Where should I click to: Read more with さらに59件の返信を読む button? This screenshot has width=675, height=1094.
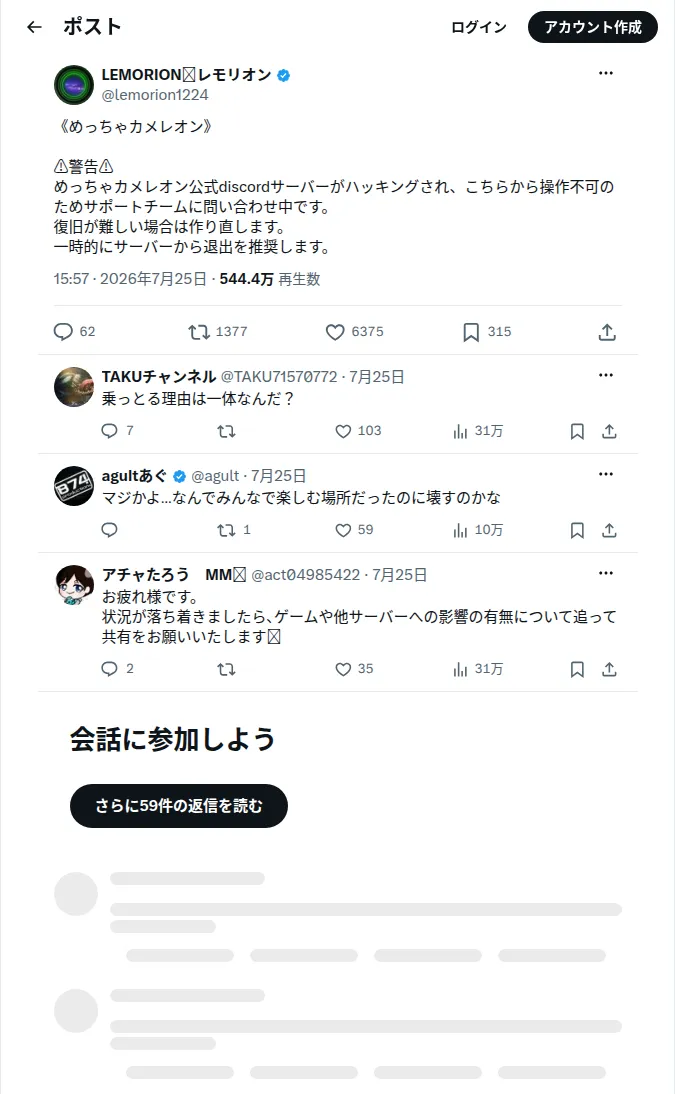click(179, 806)
